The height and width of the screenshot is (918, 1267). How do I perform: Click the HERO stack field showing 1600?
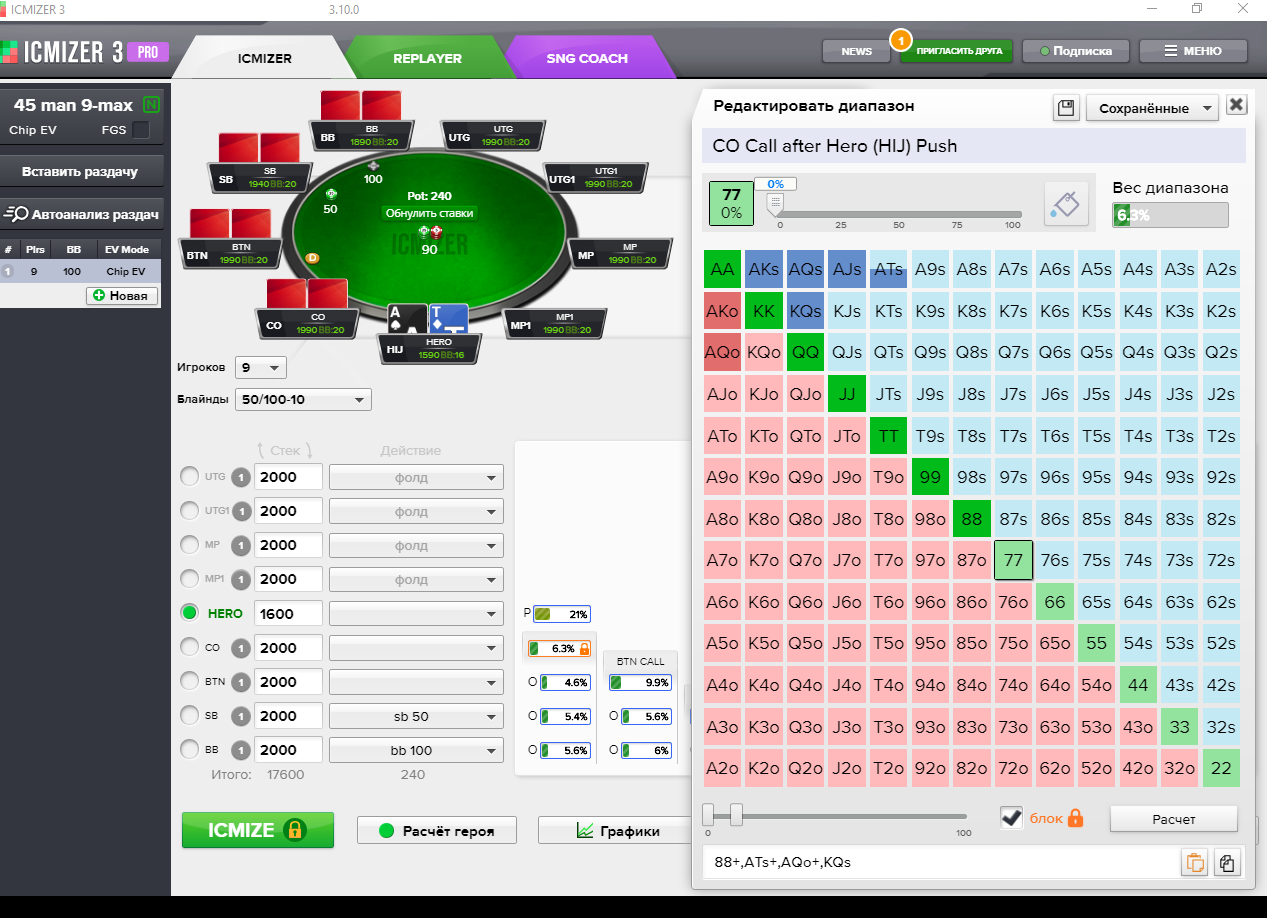289,613
